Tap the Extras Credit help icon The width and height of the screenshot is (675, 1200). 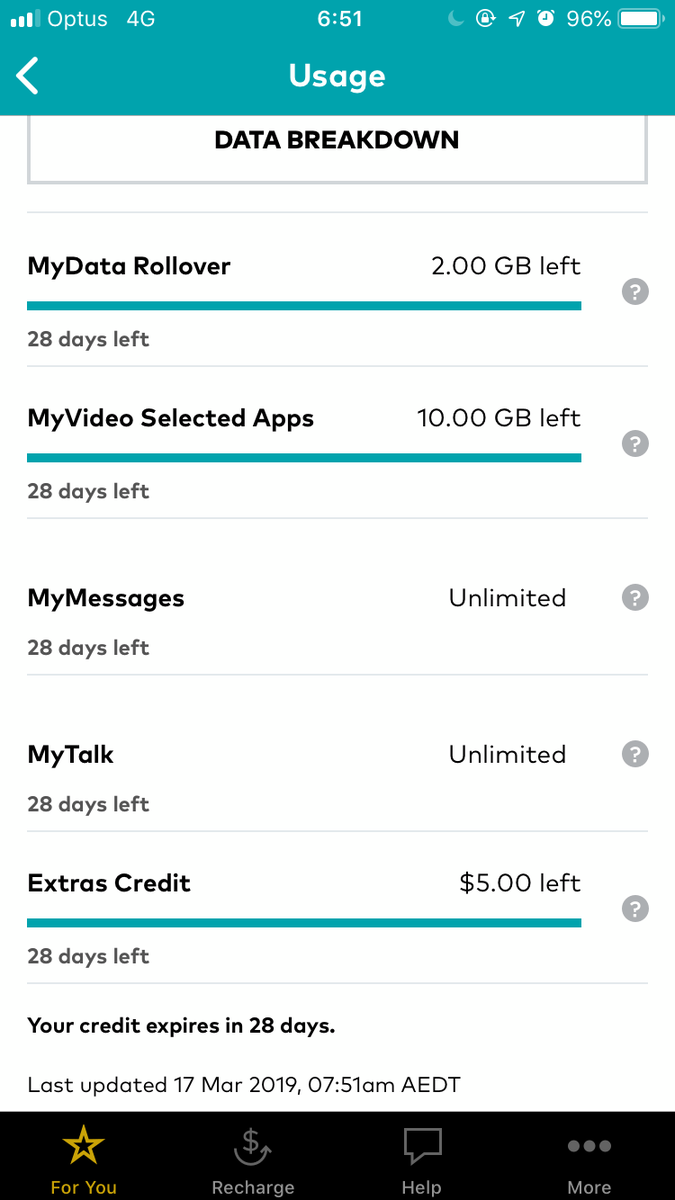(635, 909)
